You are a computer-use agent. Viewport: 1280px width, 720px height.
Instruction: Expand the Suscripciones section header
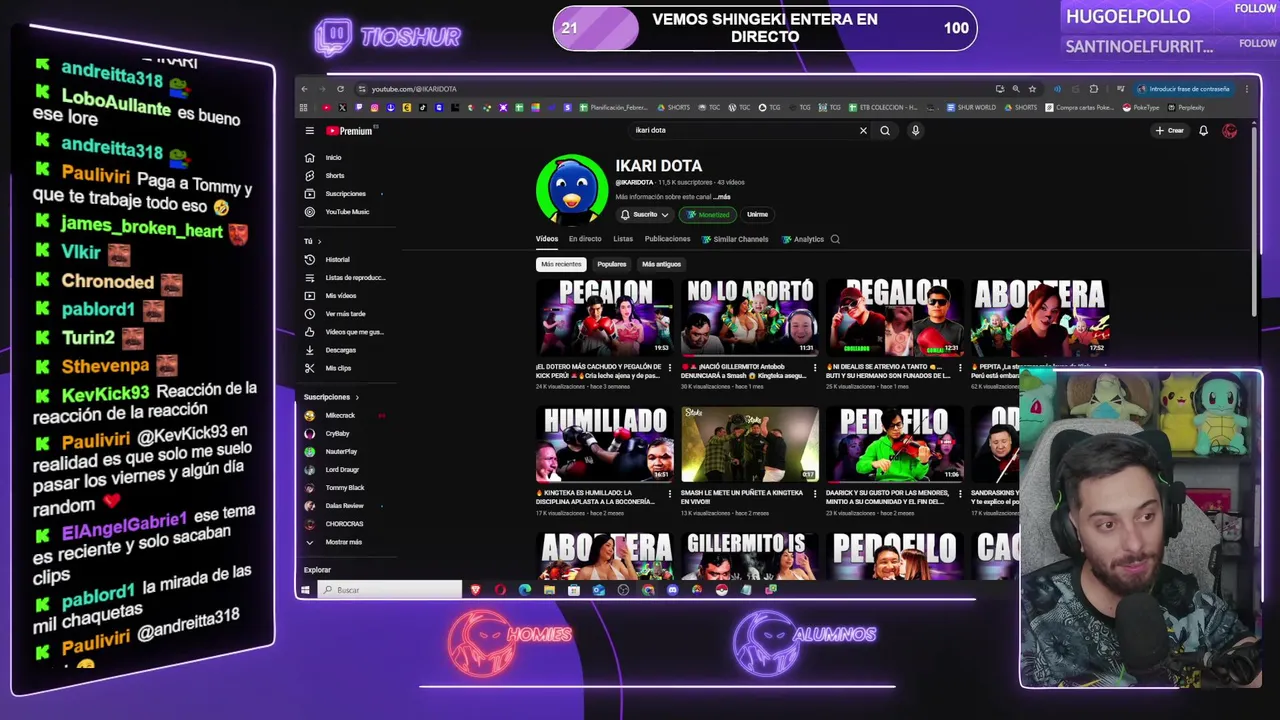pyautogui.click(x=331, y=397)
